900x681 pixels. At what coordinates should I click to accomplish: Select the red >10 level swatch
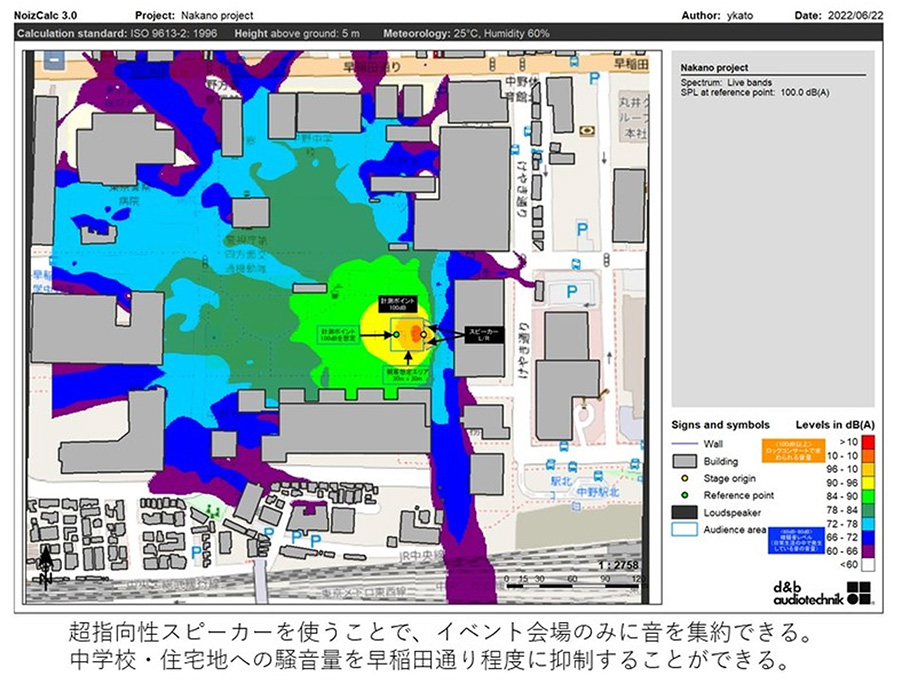tap(868, 441)
